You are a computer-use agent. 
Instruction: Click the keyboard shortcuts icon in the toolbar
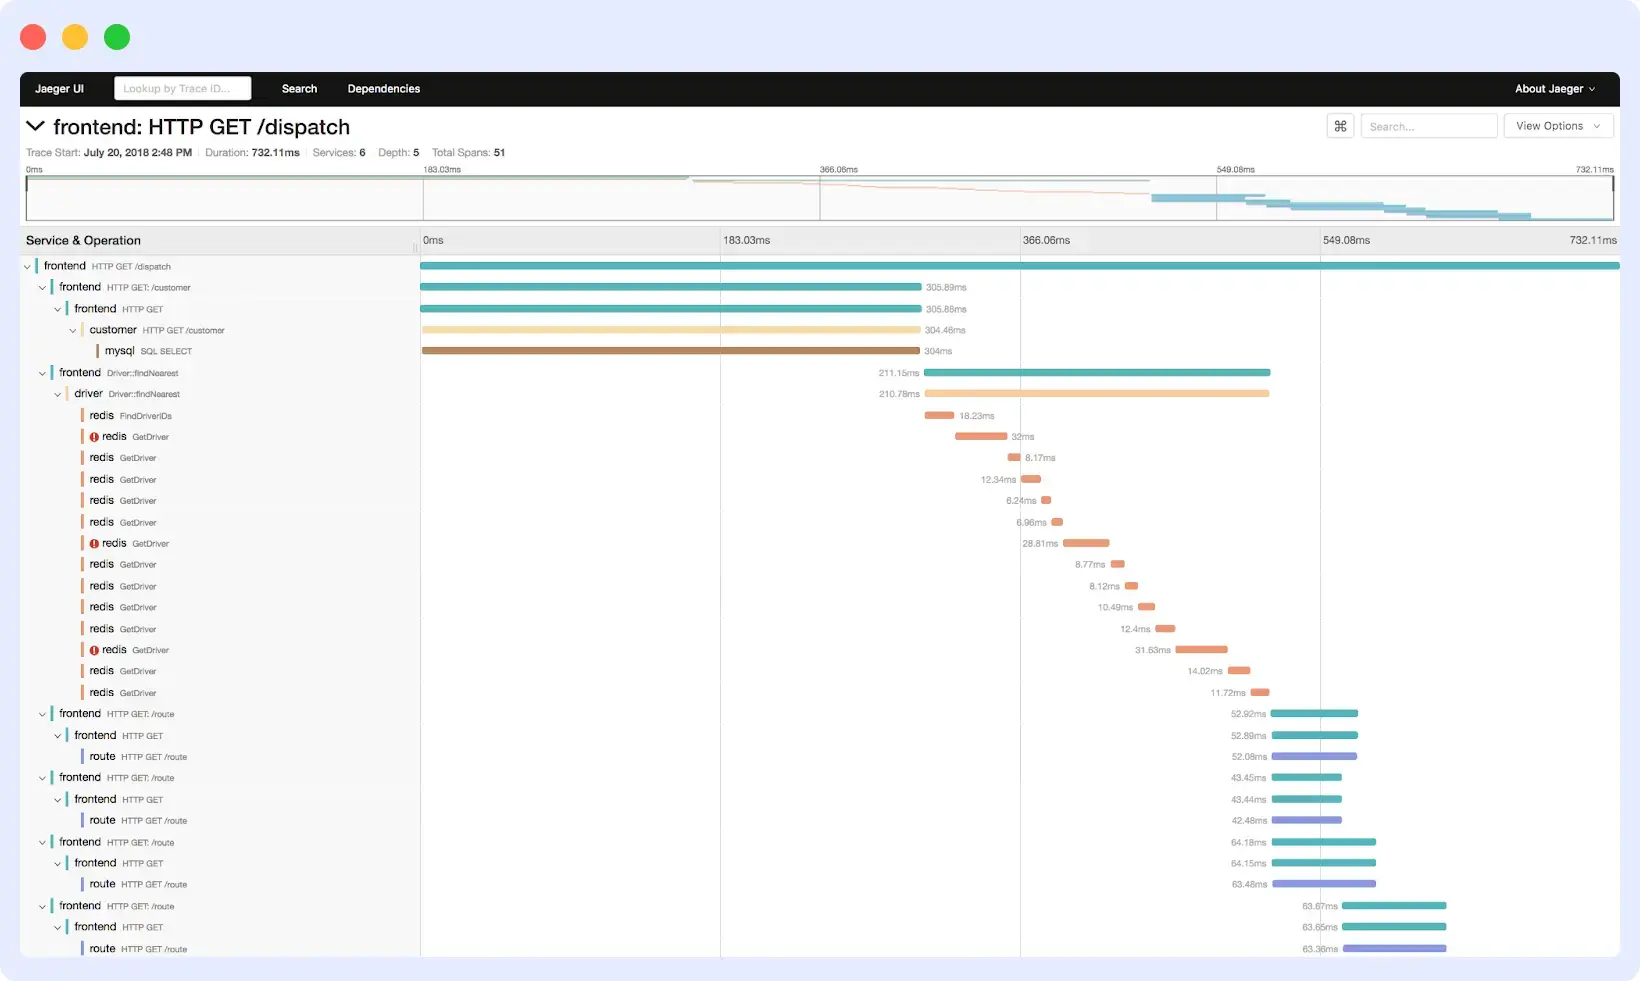(x=1340, y=125)
